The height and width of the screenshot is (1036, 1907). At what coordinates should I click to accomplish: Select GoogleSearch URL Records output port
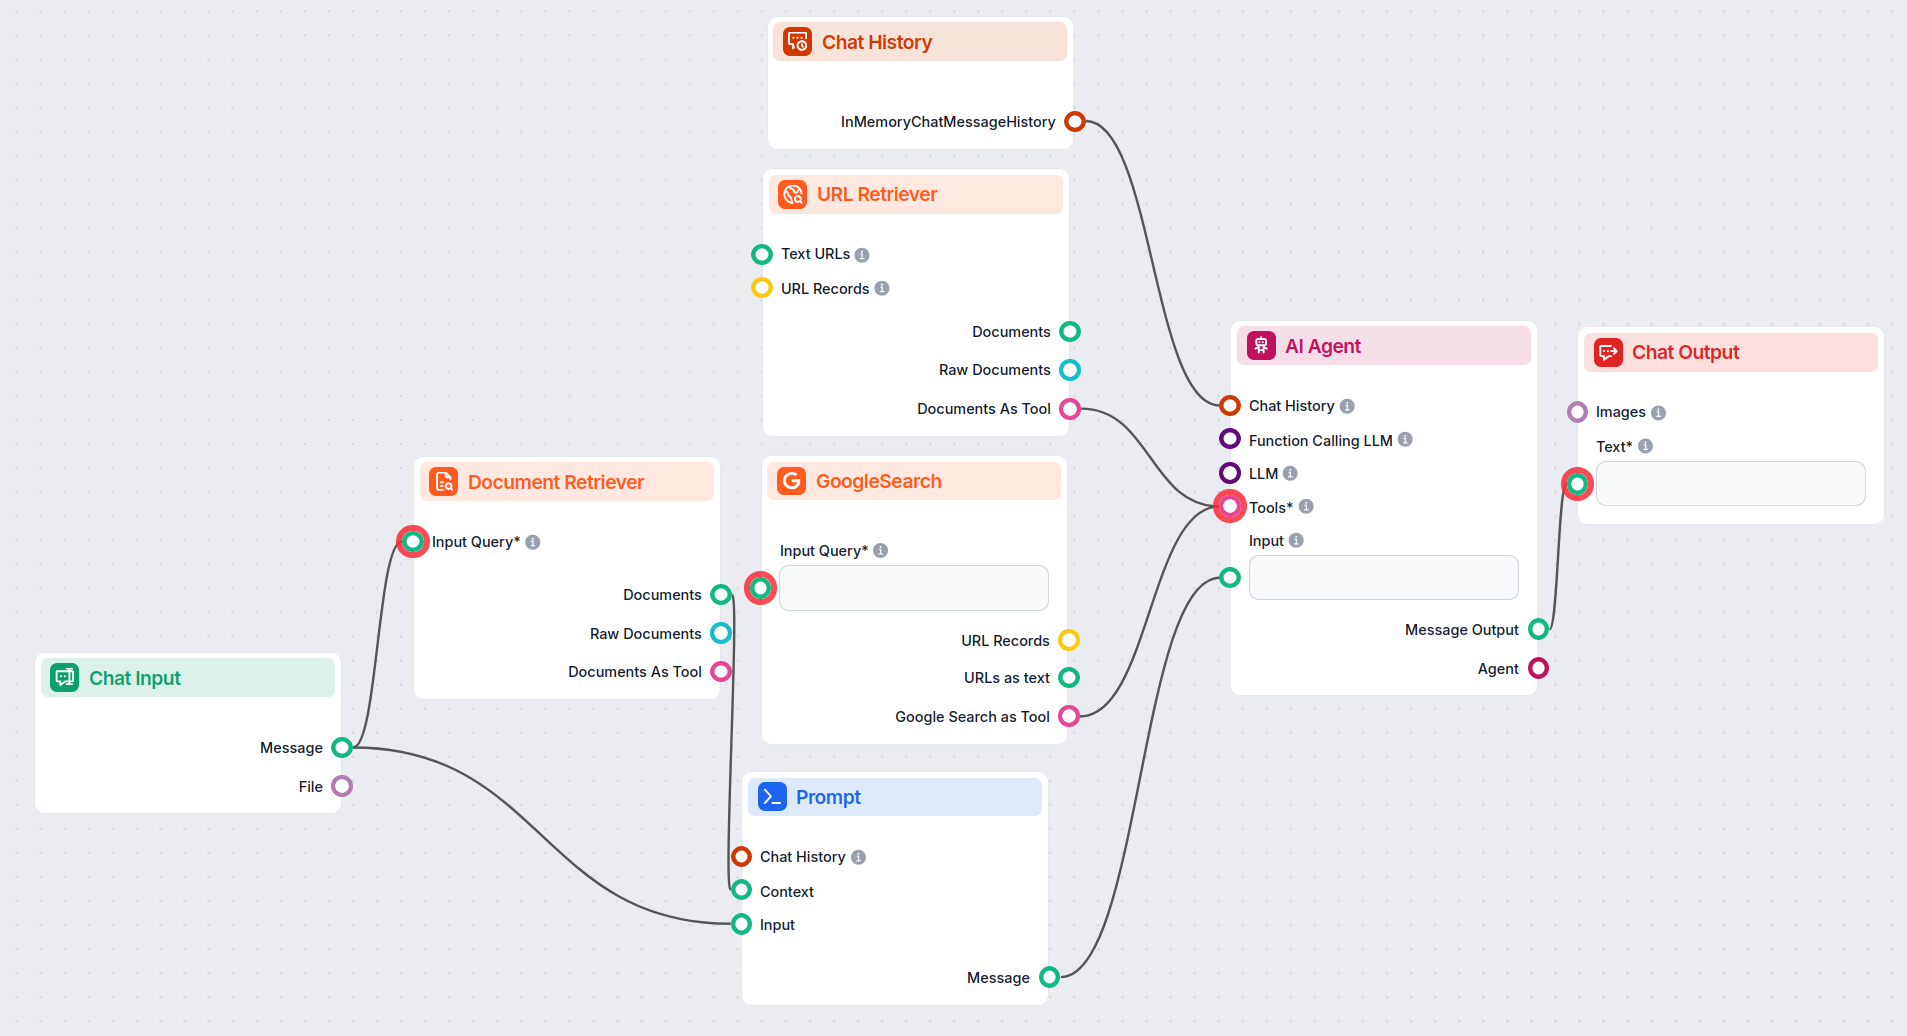pyautogui.click(x=1069, y=640)
